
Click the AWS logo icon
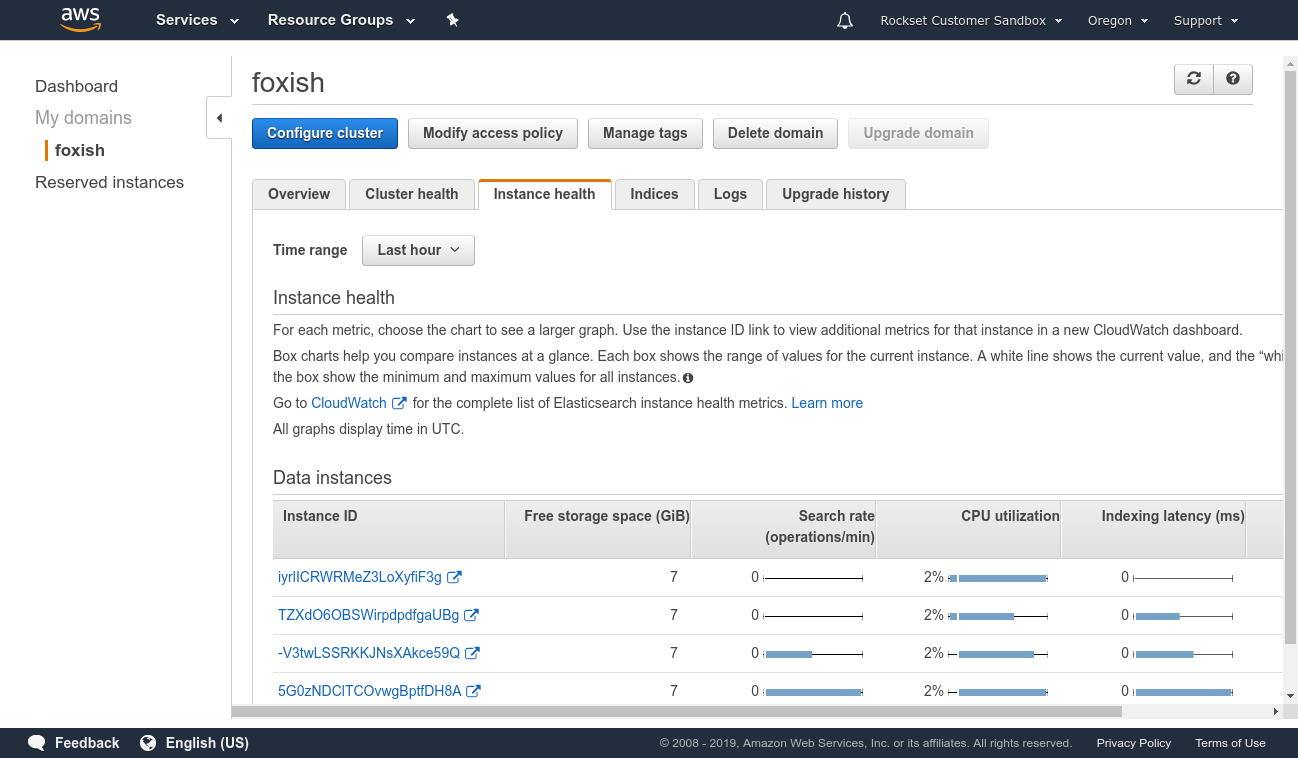click(x=81, y=19)
